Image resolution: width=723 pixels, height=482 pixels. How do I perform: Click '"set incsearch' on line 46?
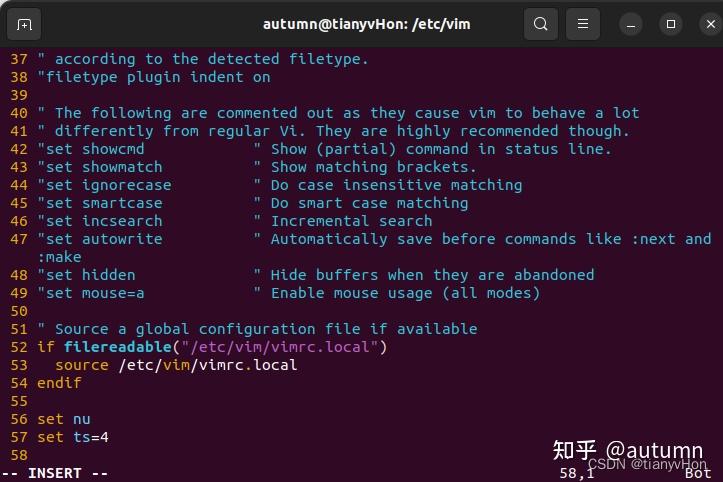click(x=100, y=221)
